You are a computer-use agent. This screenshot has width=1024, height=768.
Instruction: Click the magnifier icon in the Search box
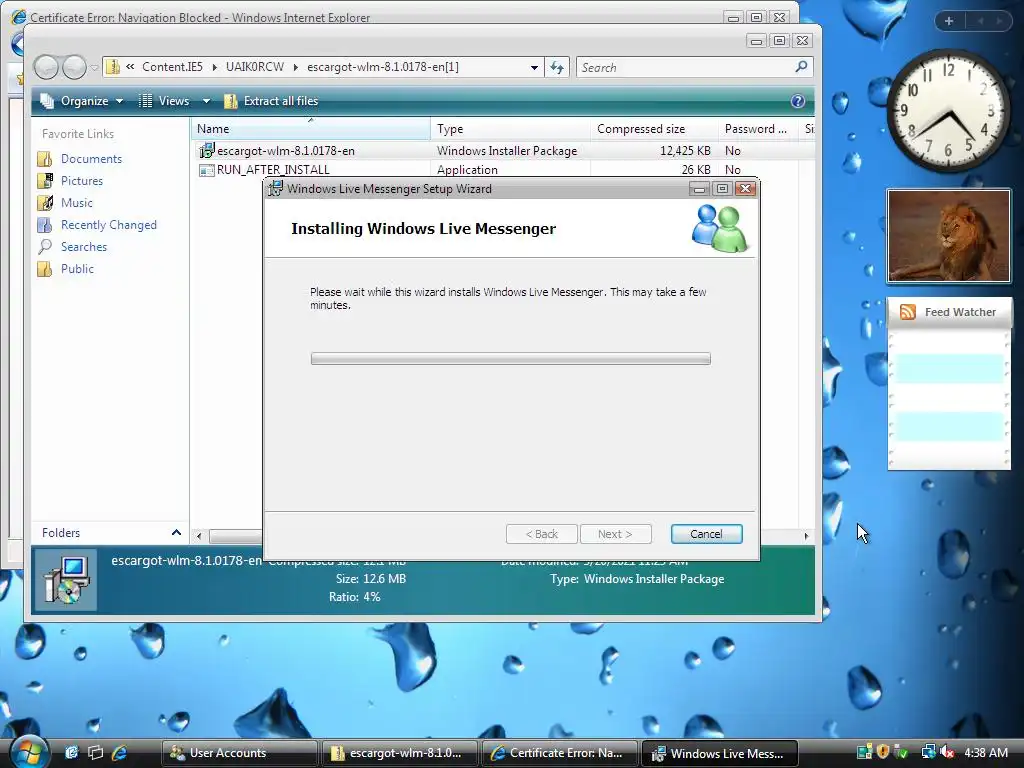click(x=801, y=67)
